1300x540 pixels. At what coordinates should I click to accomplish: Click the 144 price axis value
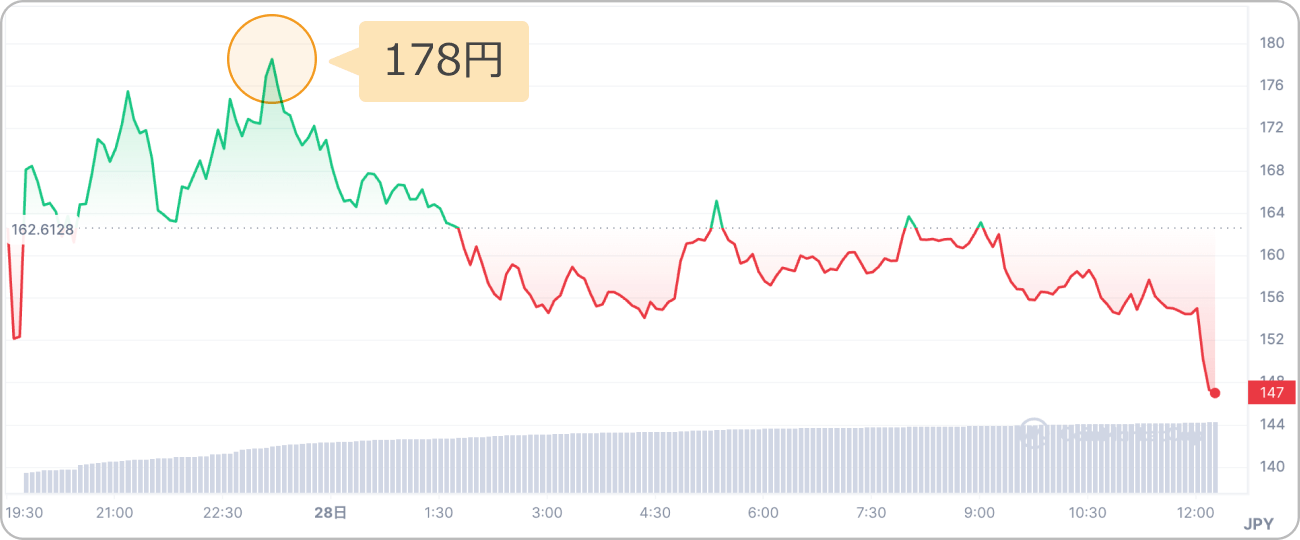pyautogui.click(x=1273, y=424)
